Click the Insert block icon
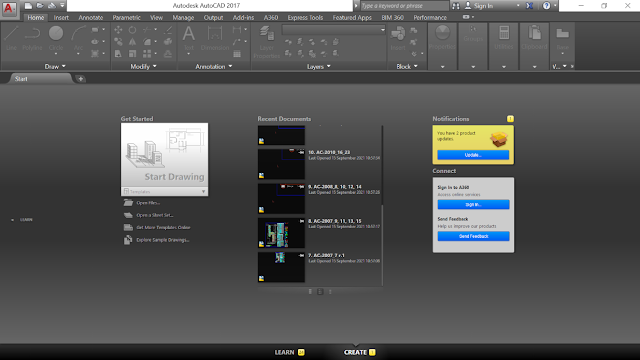This screenshot has width=640, height=360. point(398,38)
